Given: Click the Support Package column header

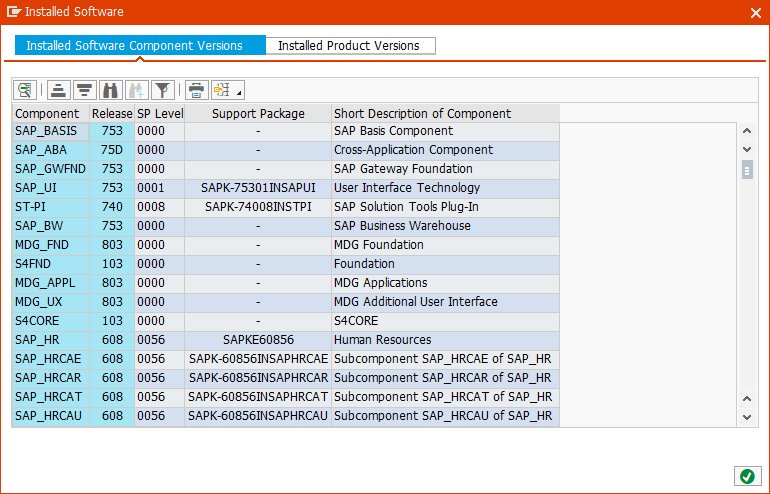Looking at the screenshot, I should pyautogui.click(x=258, y=113).
